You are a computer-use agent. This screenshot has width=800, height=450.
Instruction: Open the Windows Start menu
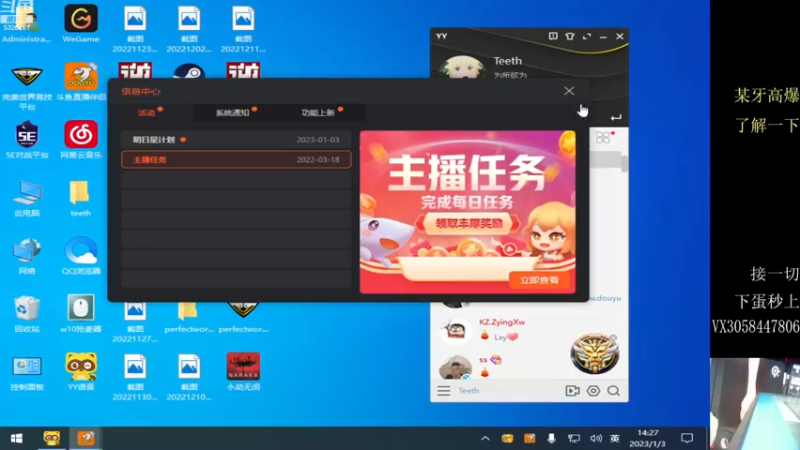(x=16, y=438)
